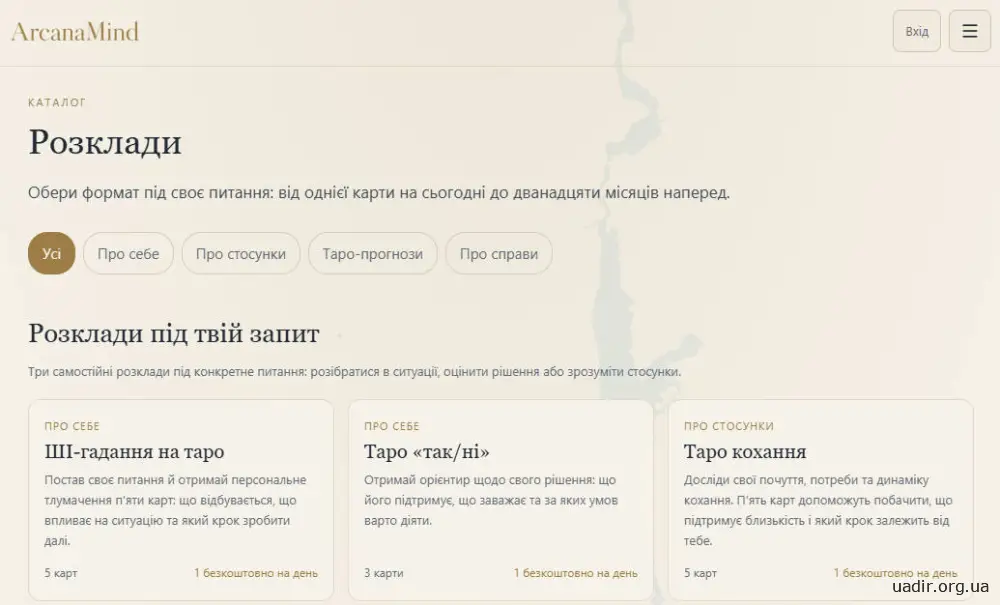
Task: Click the ПРО СТОСУНКИ tag on Таро кохання
Action: pyautogui.click(x=729, y=426)
